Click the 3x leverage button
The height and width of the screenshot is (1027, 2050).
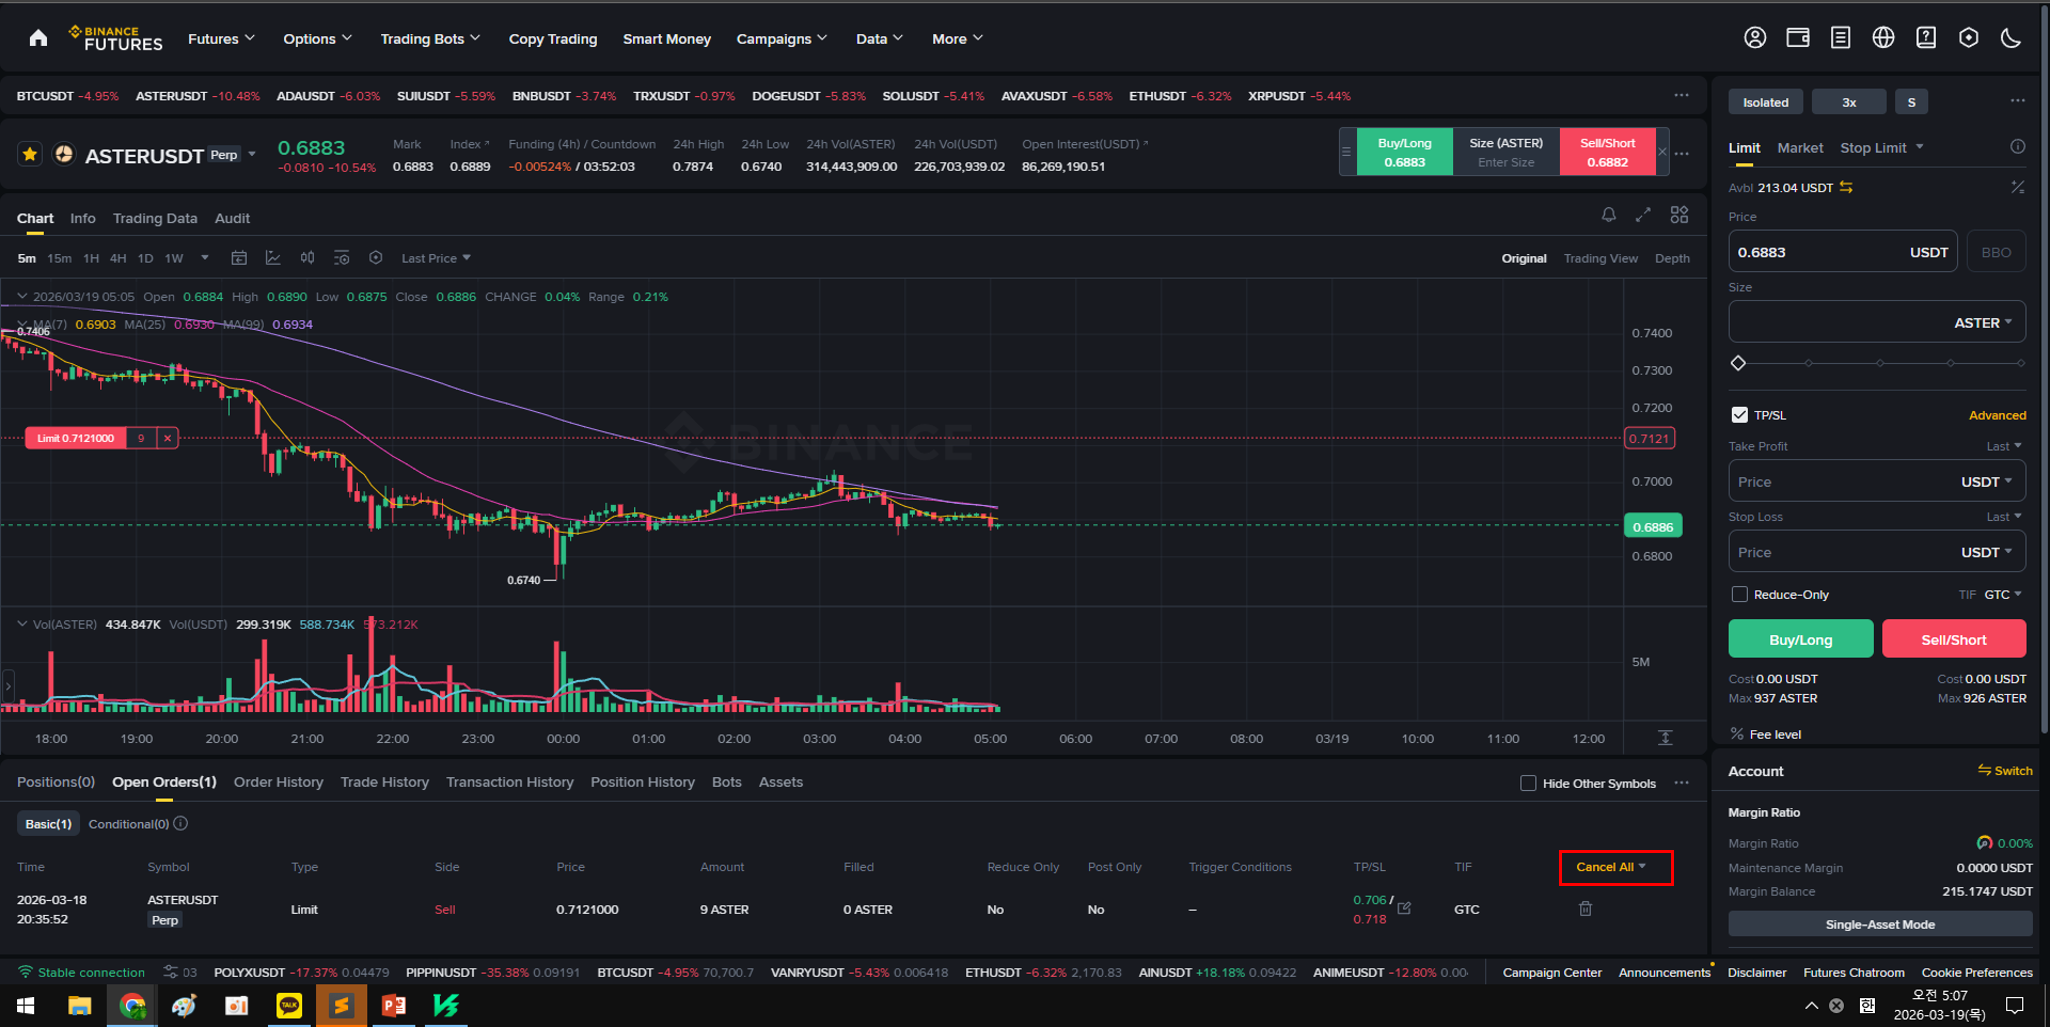(x=1849, y=102)
